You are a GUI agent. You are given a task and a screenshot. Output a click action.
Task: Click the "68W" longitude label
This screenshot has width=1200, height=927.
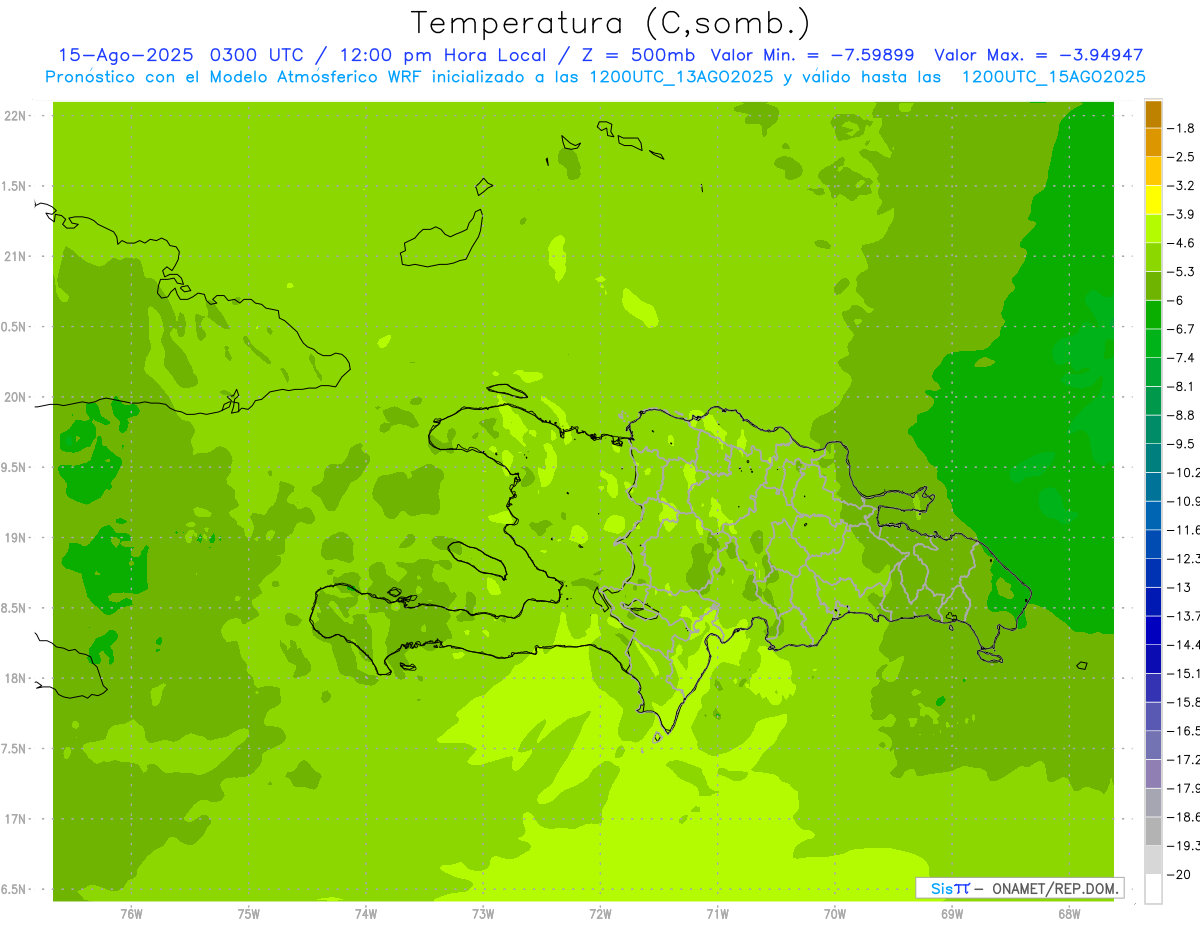(1068, 914)
